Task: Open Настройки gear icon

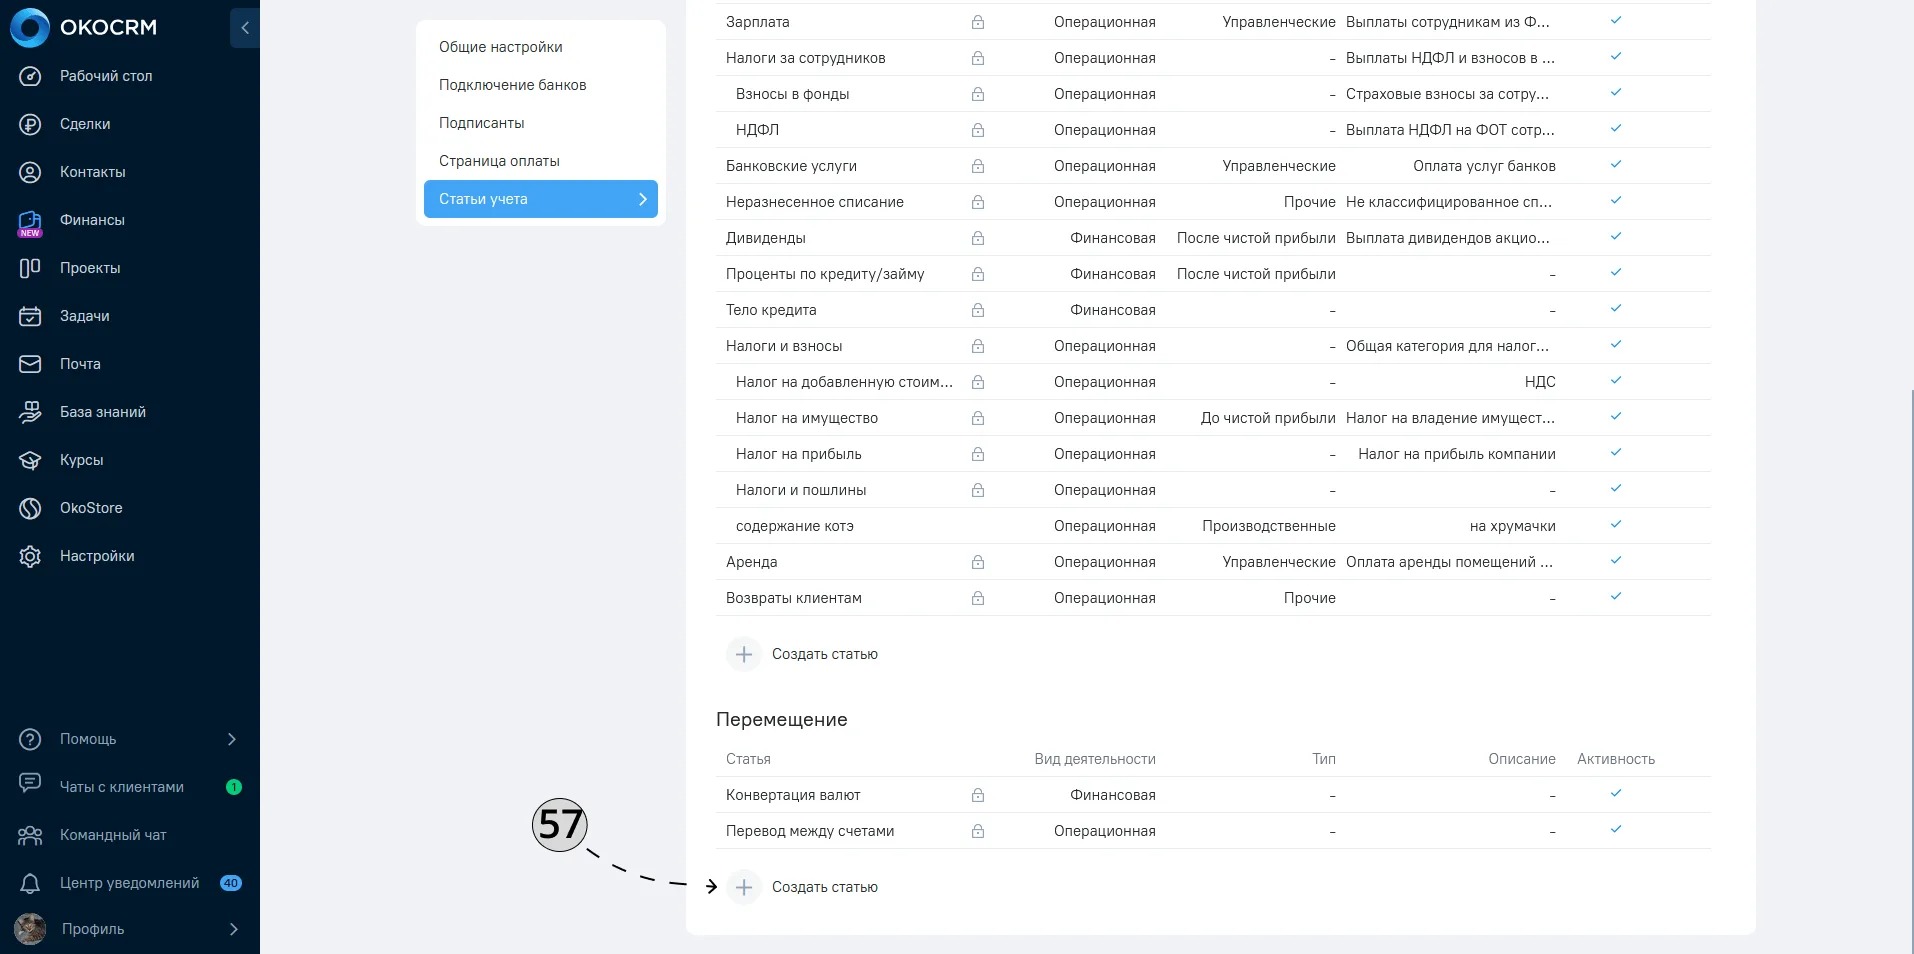Action: (30, 556)
